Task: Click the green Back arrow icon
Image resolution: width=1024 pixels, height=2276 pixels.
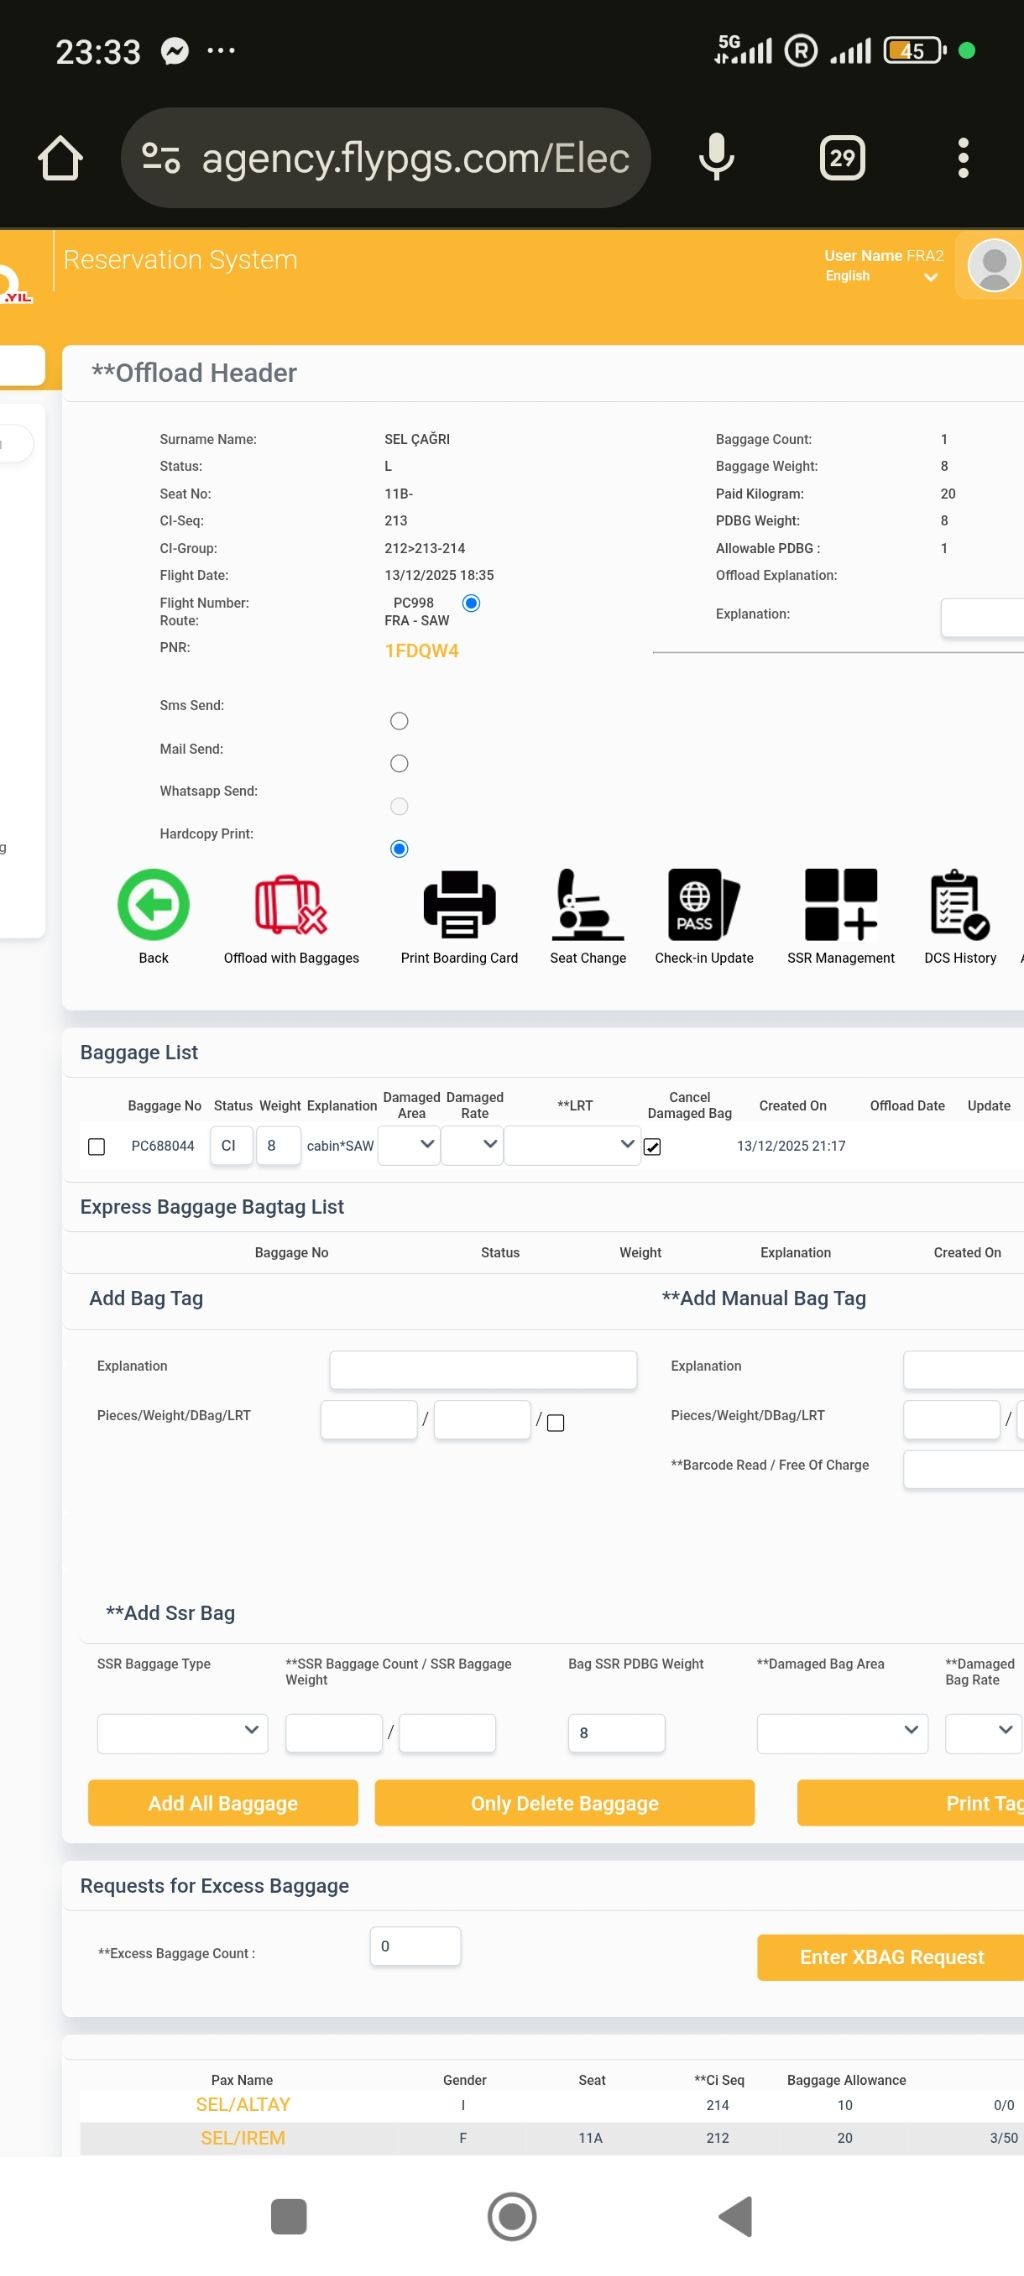Action: coord(153,904)
